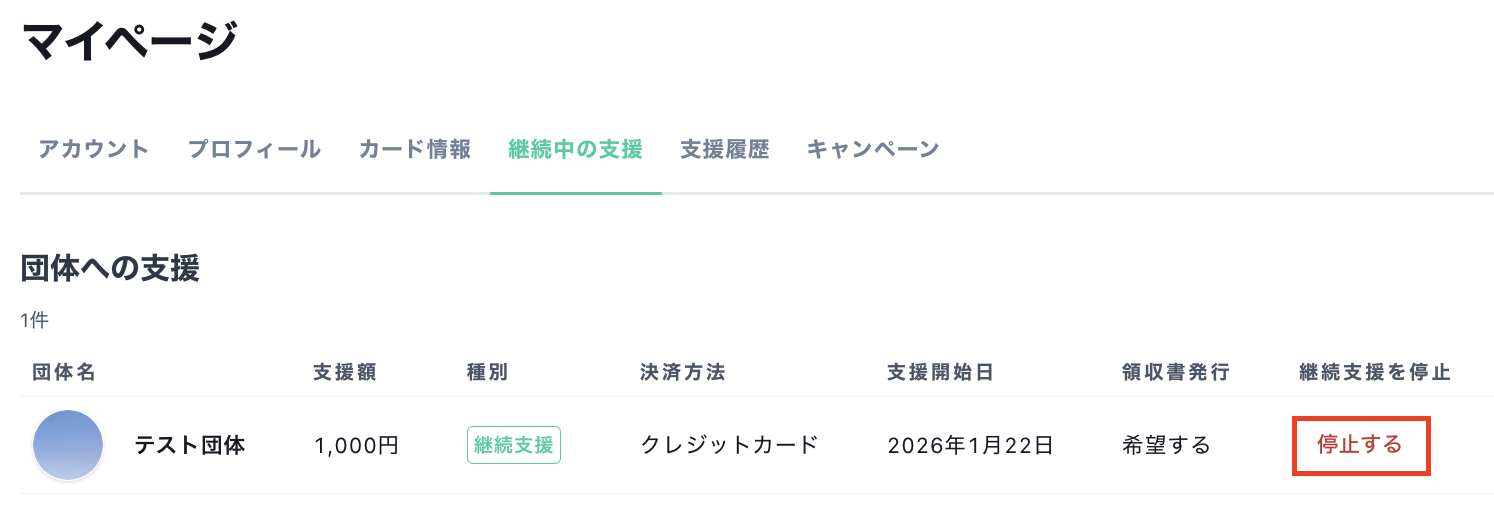Switch to the プロフィール tab
The image size is (1494, 514).
tap(254, 150)
